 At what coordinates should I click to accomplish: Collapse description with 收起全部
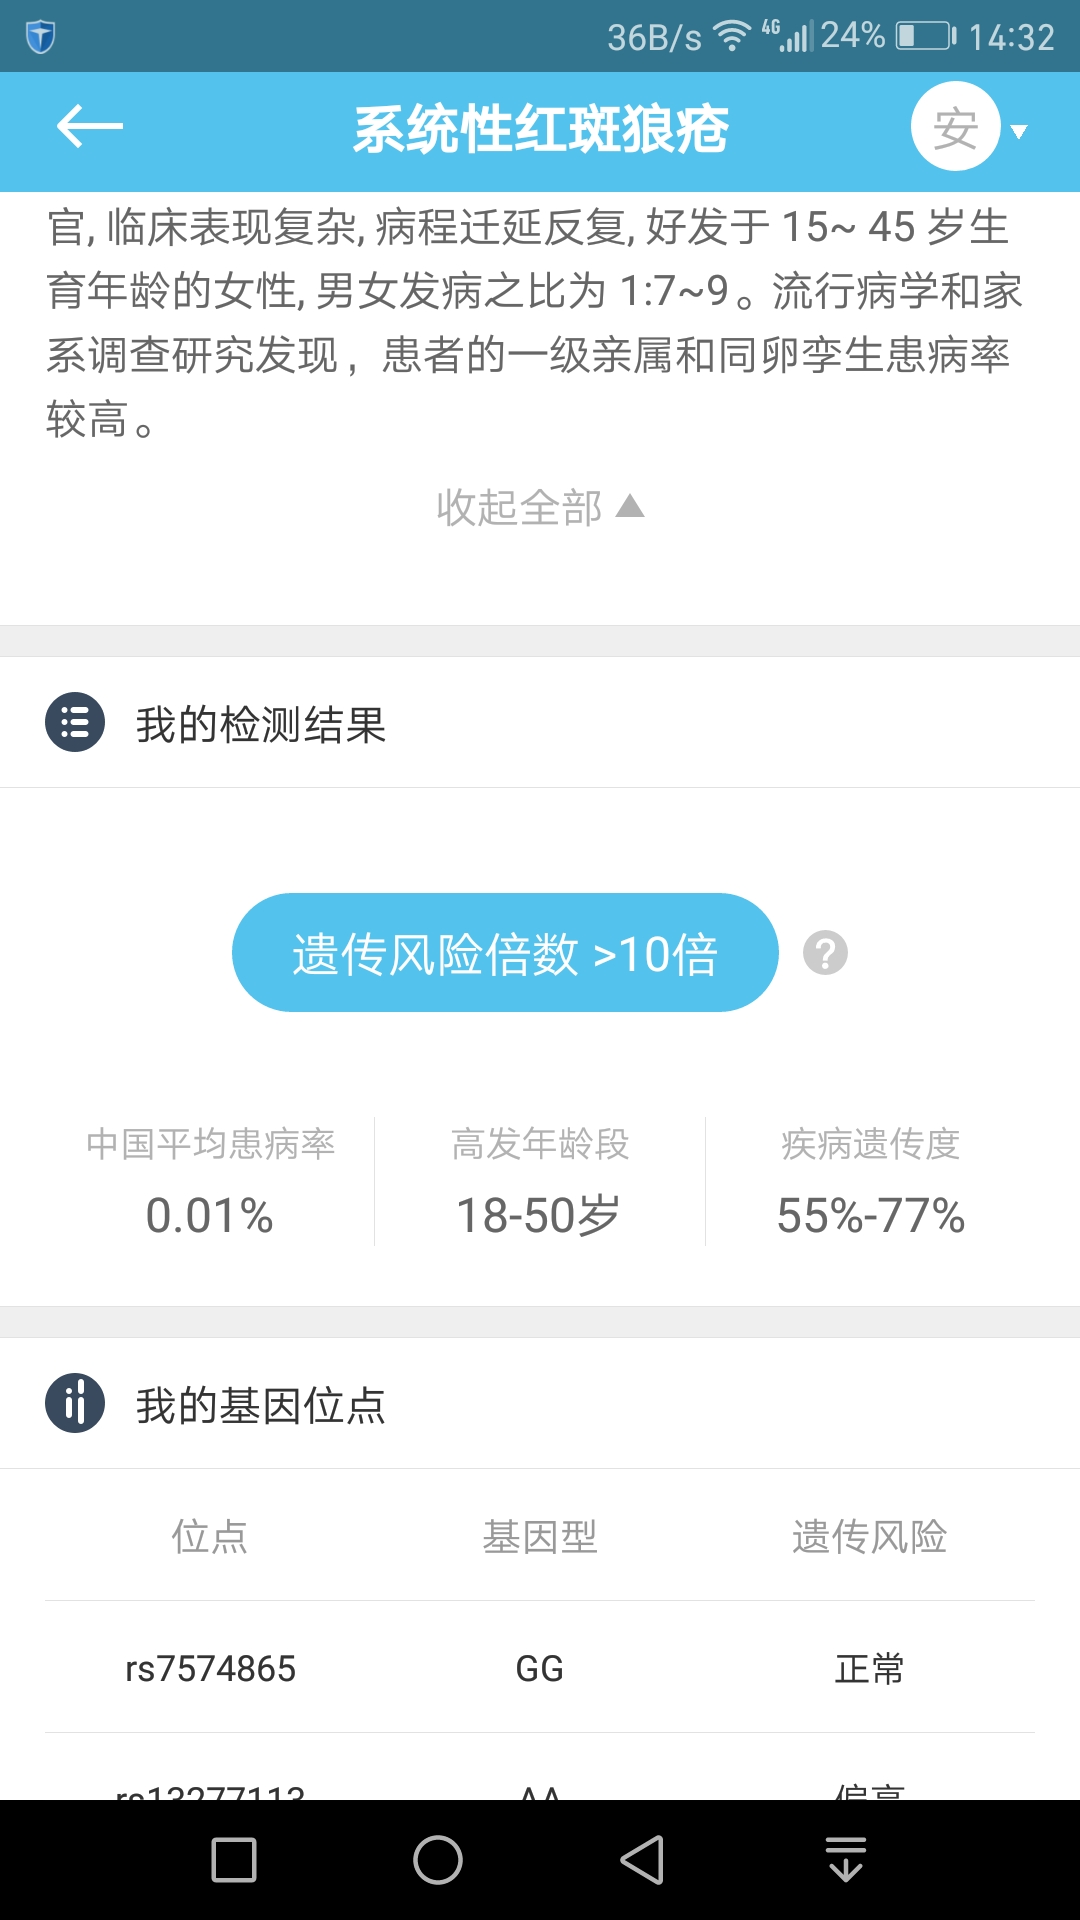coord(520,507)
